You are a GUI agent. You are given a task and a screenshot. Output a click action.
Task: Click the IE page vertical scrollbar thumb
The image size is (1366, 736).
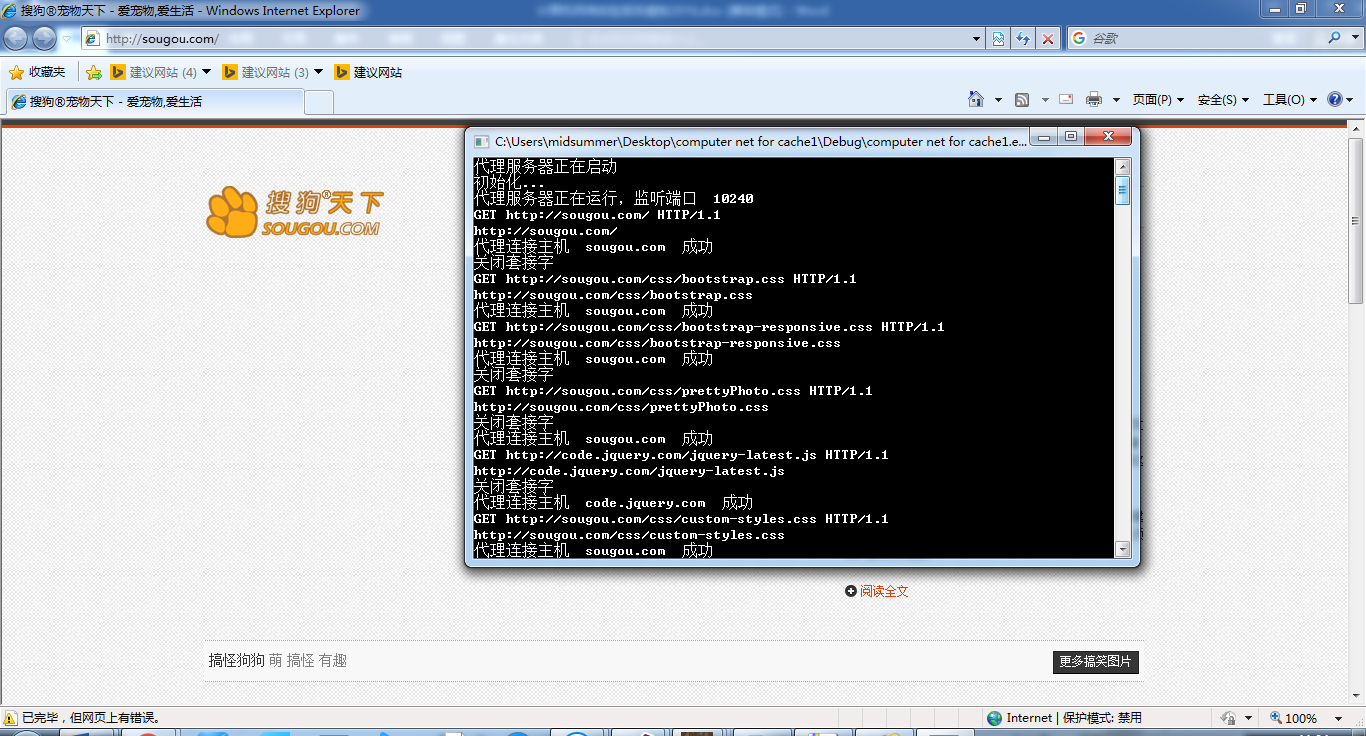click(1357, 221)
